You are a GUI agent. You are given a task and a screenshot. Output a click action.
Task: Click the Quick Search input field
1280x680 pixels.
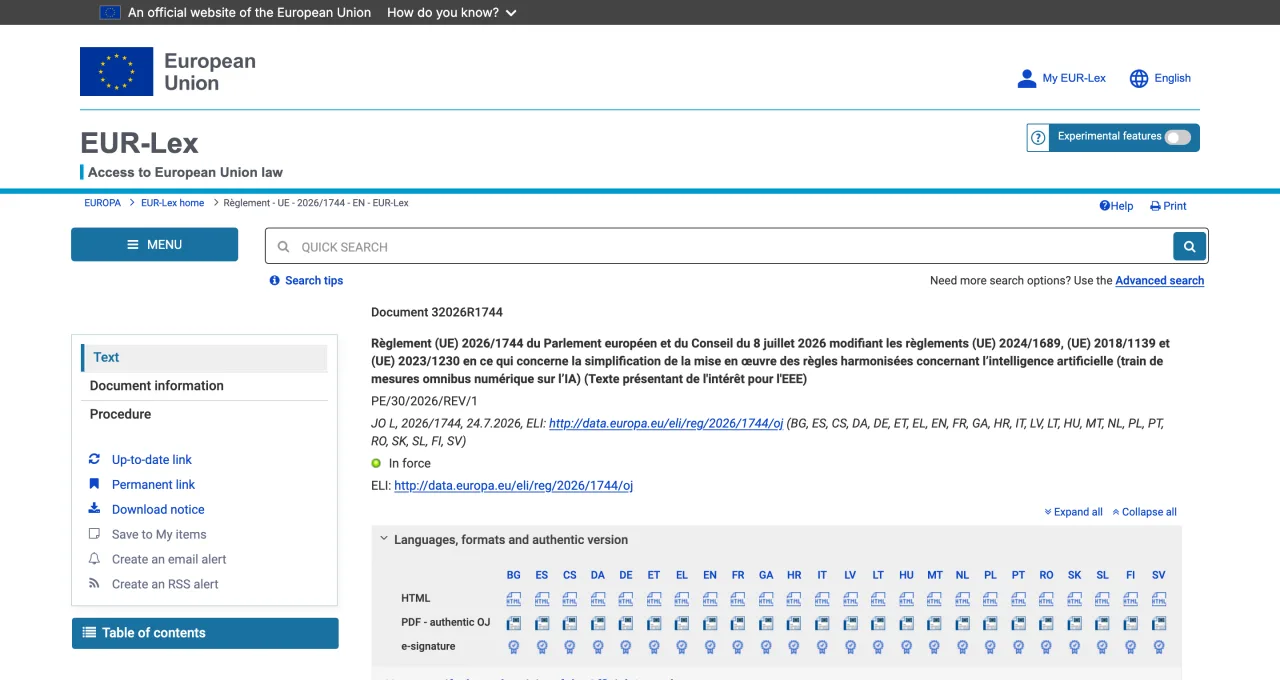(719, 247)
